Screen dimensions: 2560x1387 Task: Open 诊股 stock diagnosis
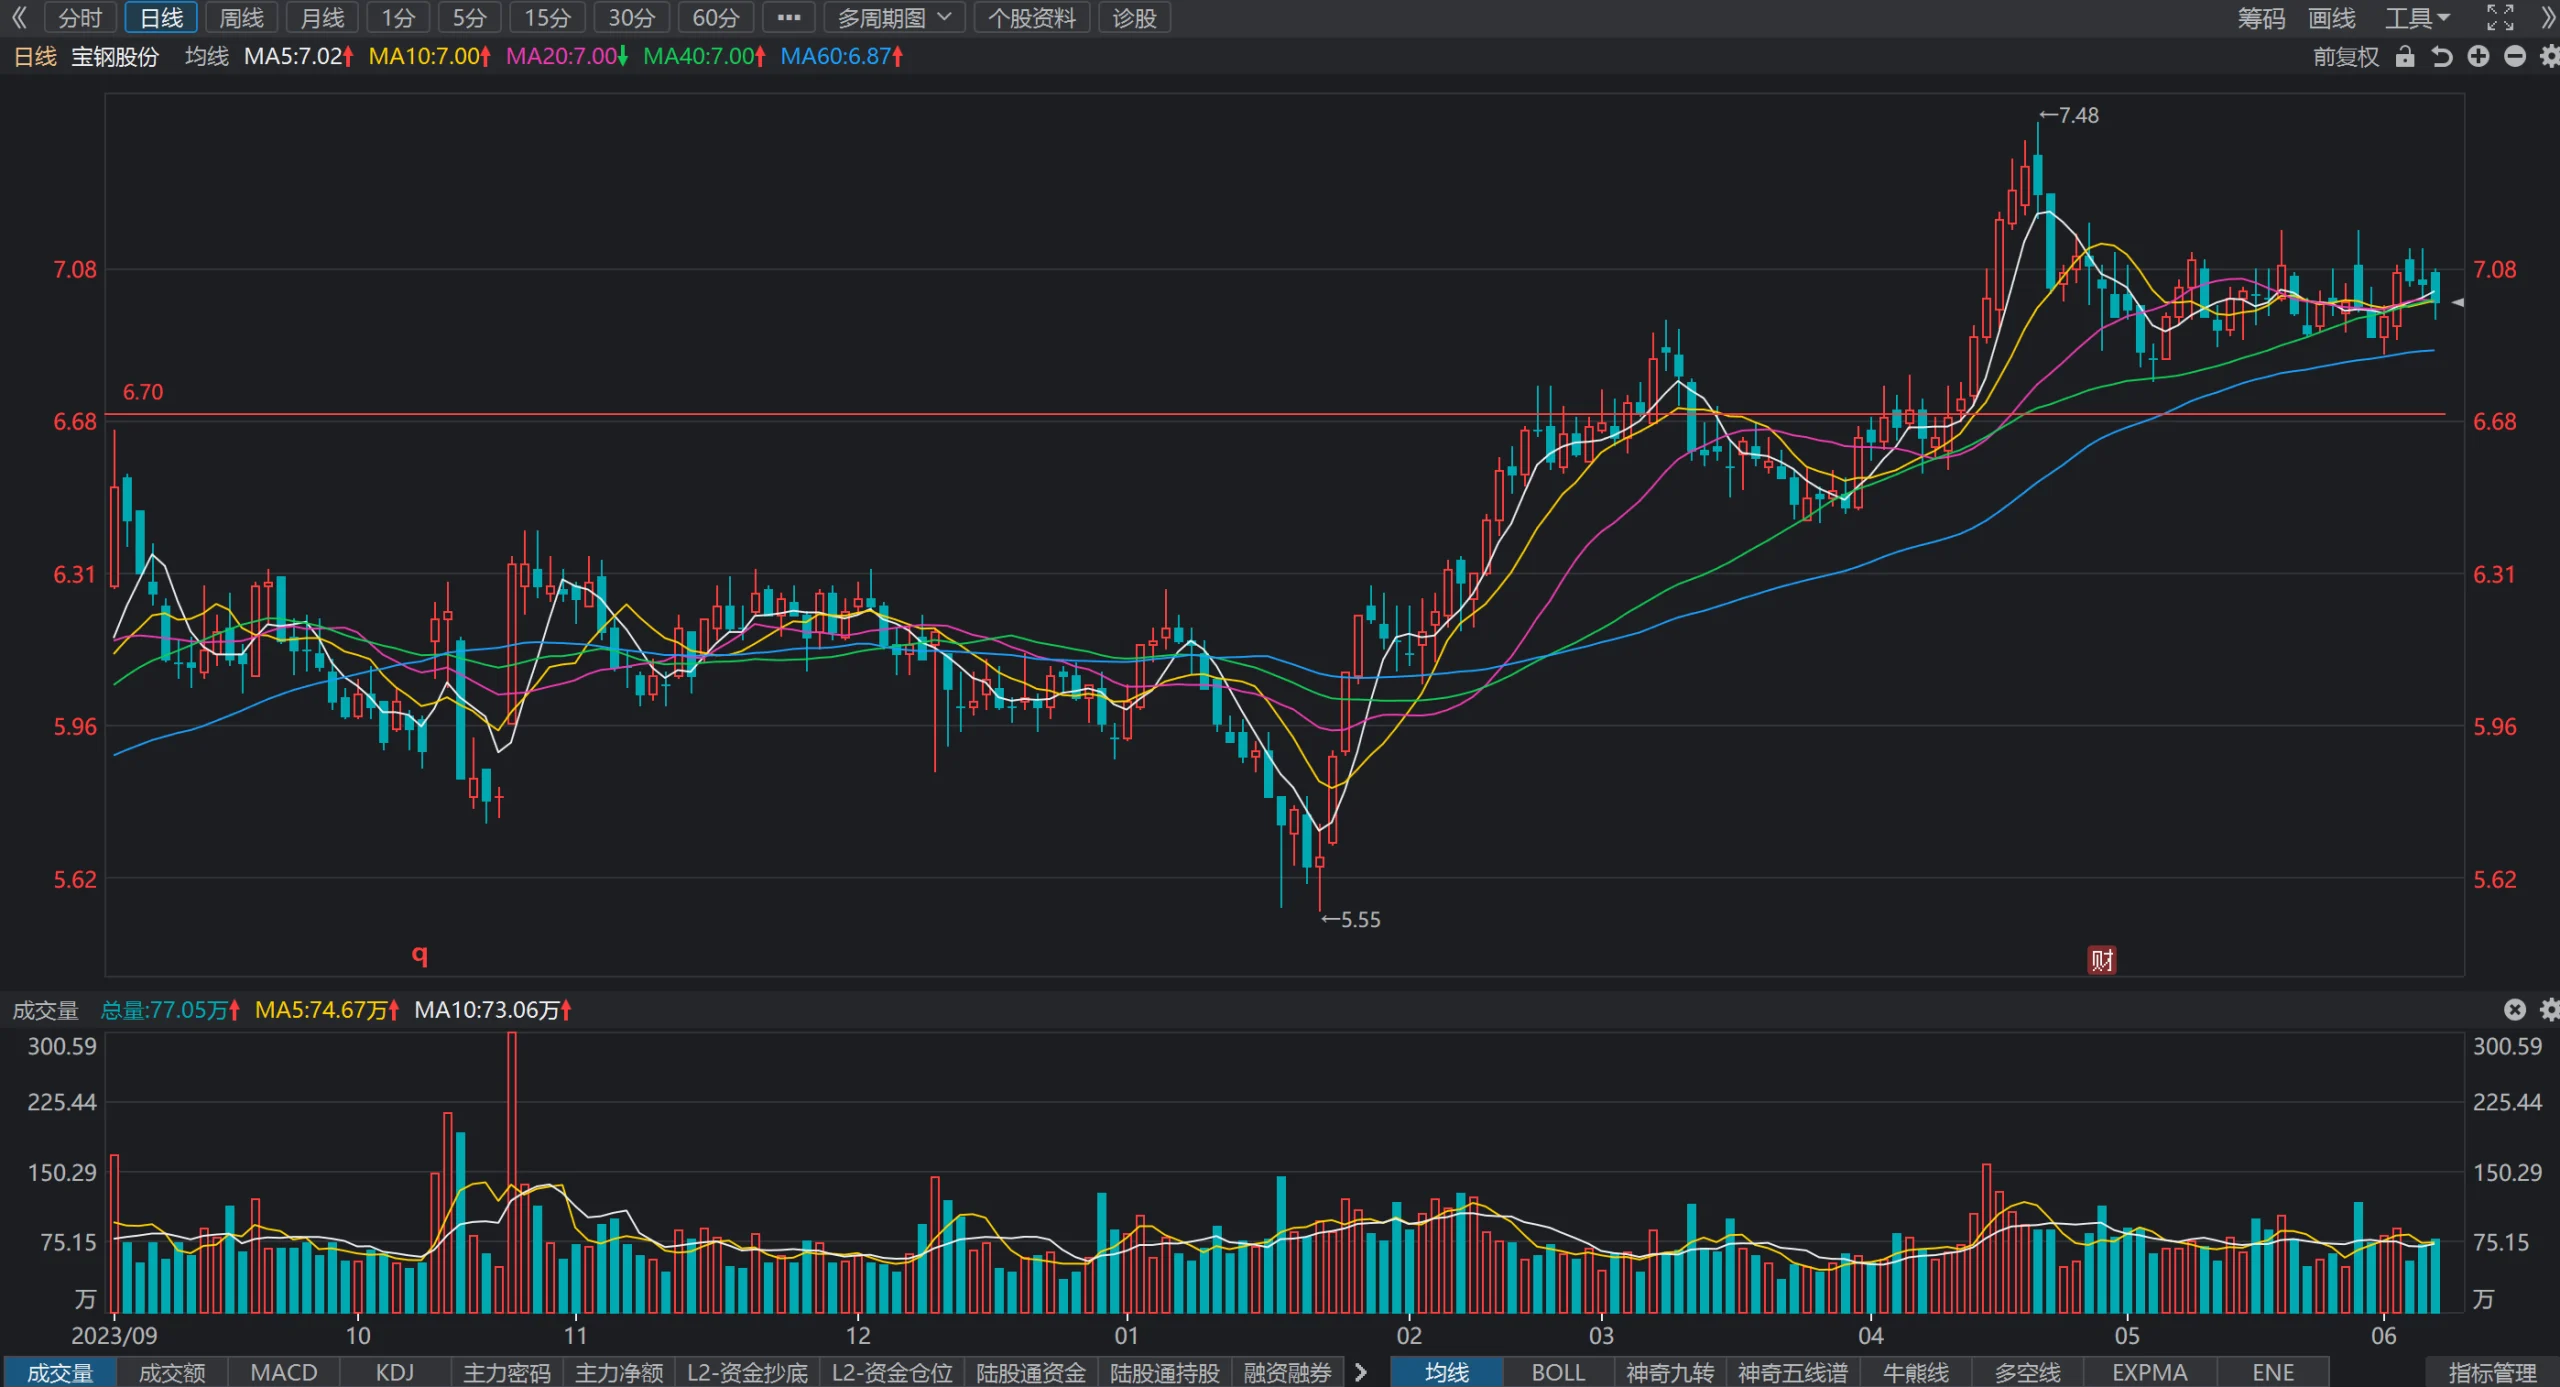point(1134,18)
